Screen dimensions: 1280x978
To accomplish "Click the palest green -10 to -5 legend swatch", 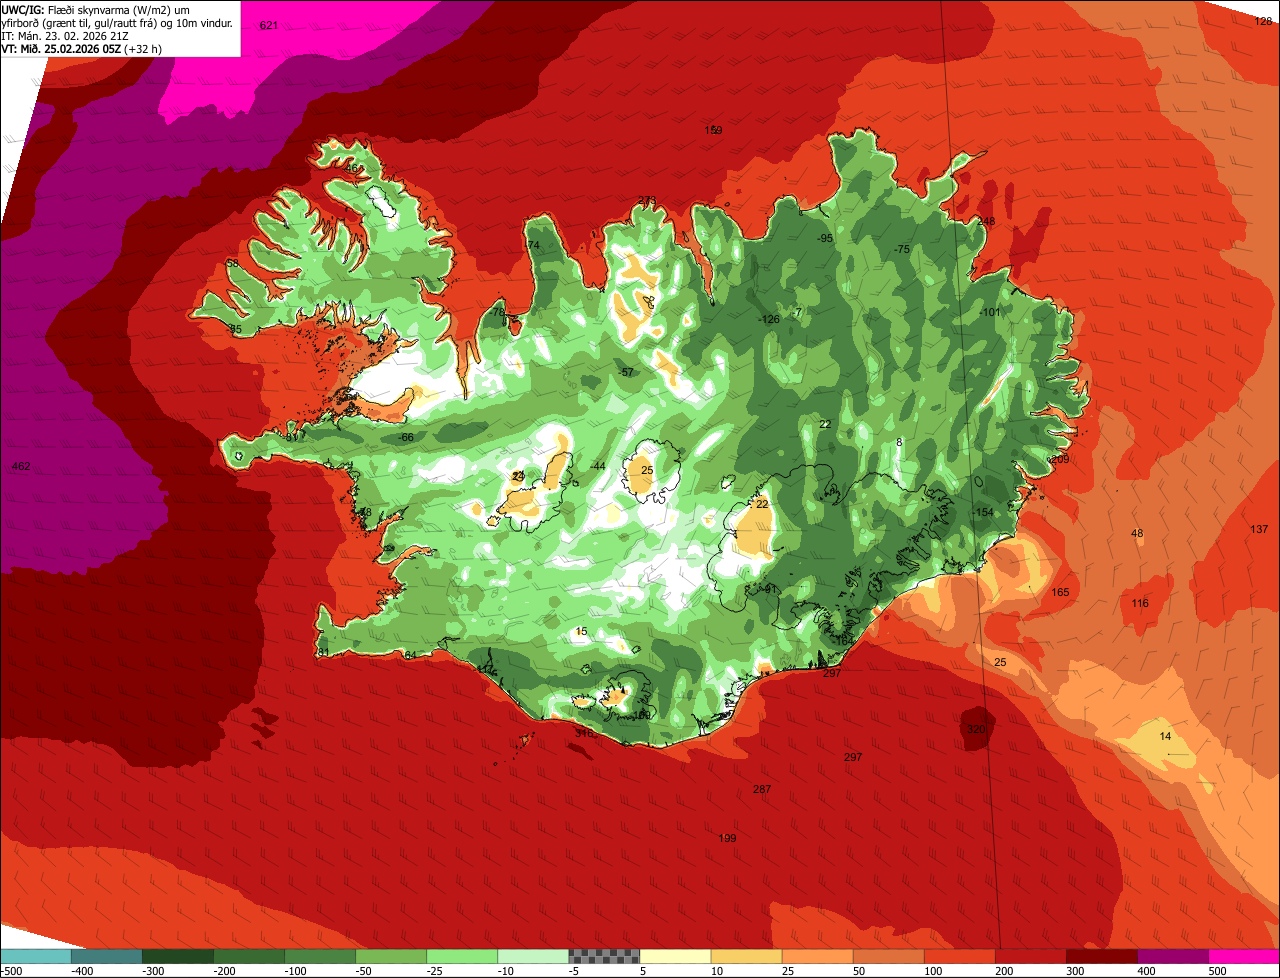I will (533, 956).
